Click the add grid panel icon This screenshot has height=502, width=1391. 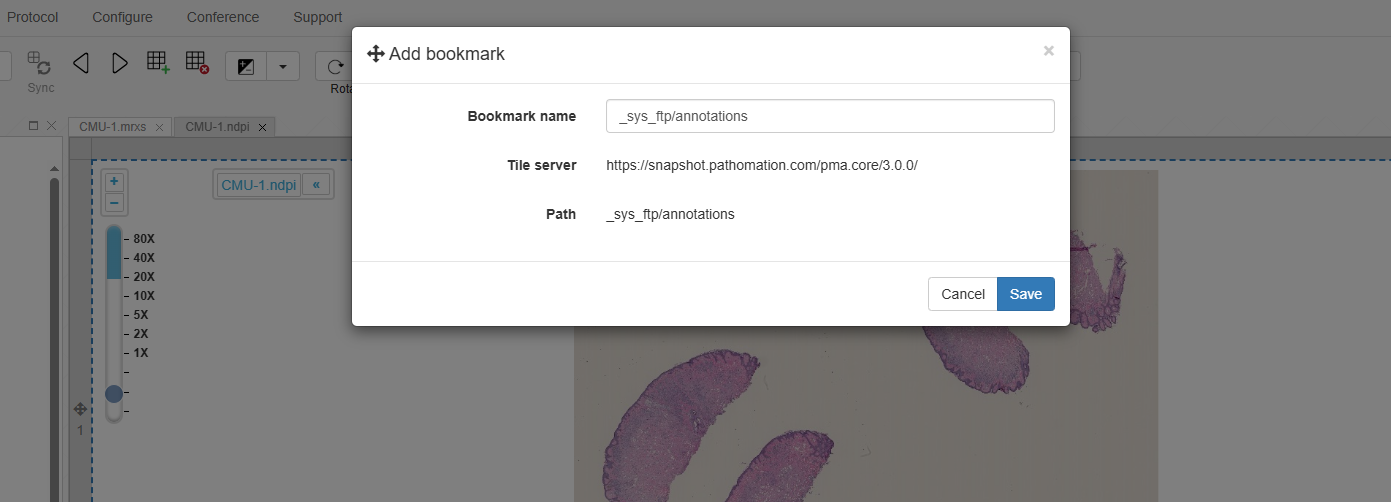158,63
